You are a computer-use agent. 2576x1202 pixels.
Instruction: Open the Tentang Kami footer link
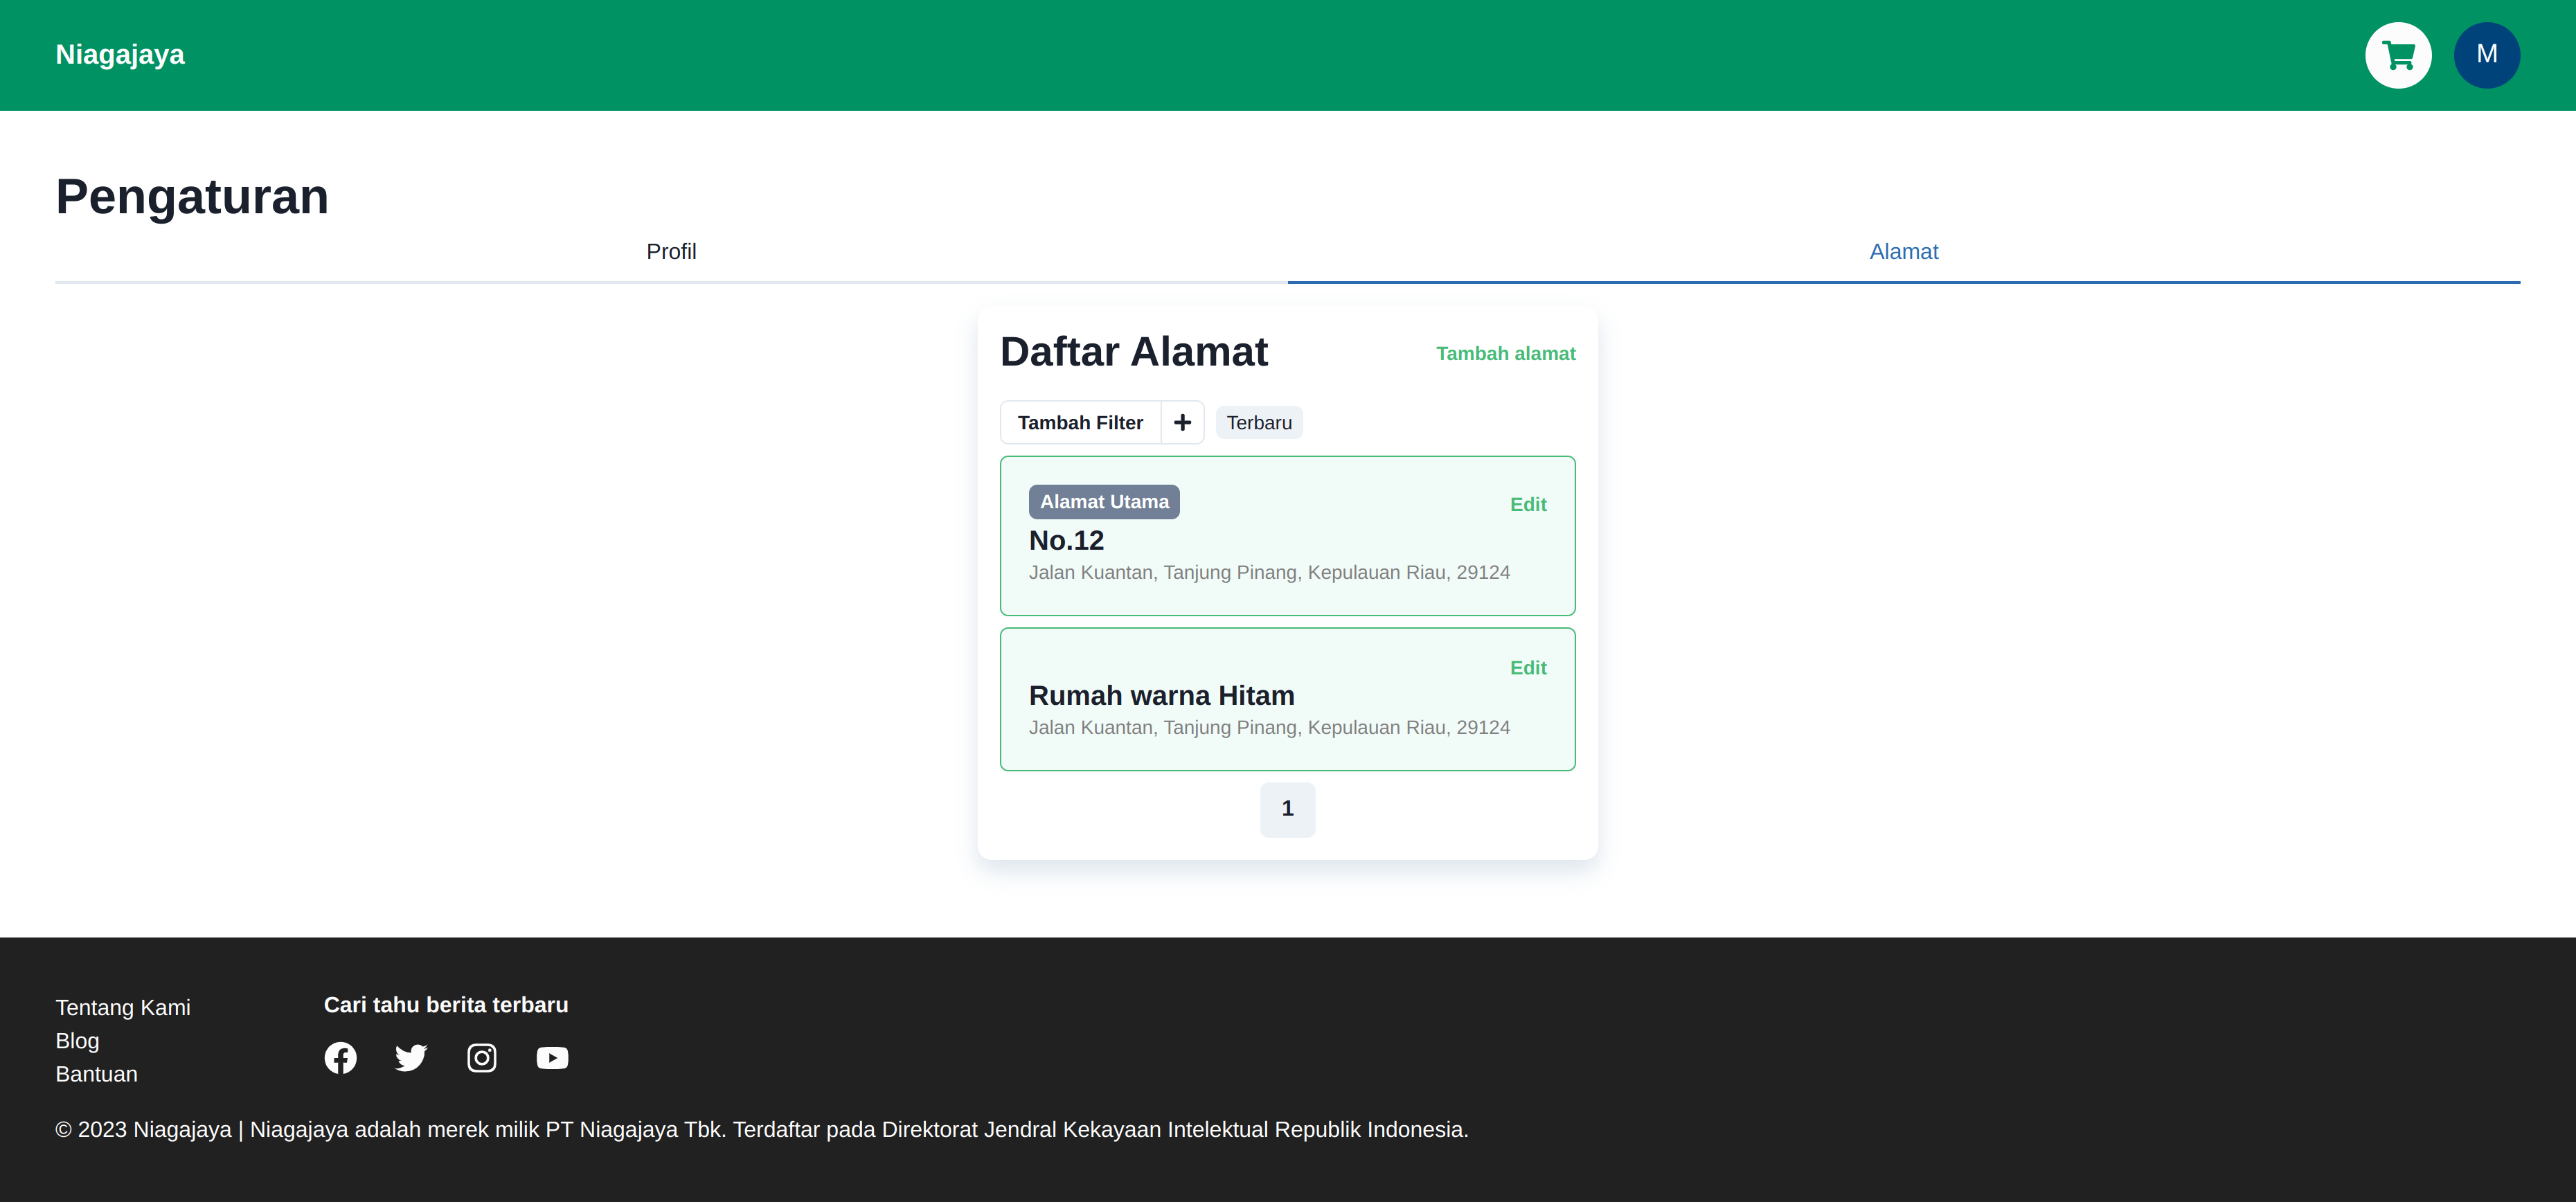coord(123,1008)
